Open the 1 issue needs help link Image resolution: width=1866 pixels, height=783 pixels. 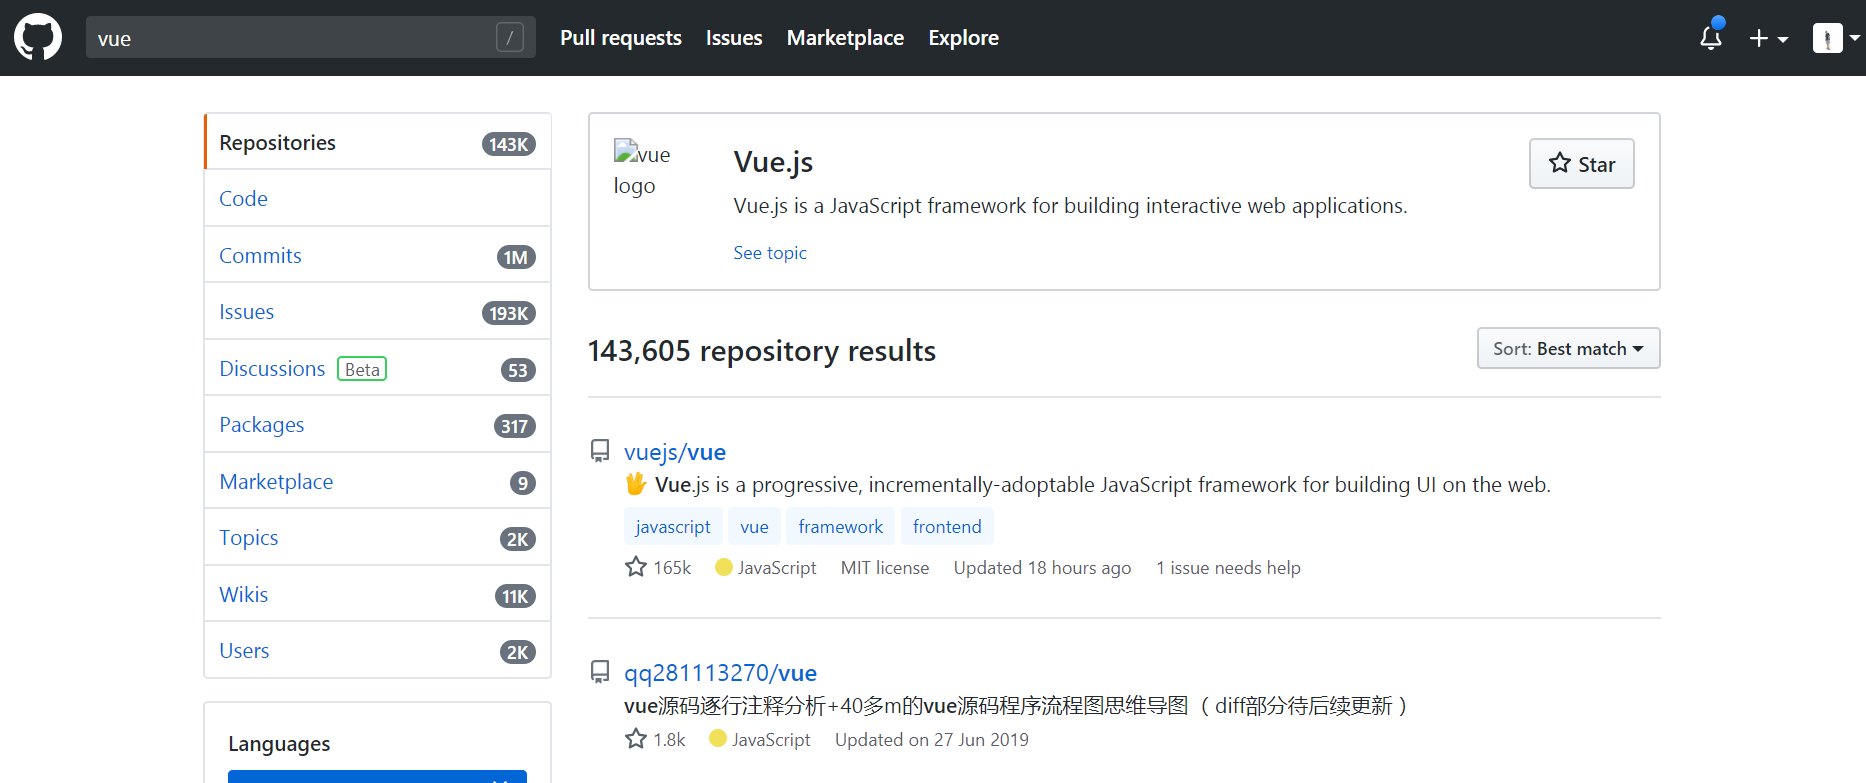(1228, 568)
